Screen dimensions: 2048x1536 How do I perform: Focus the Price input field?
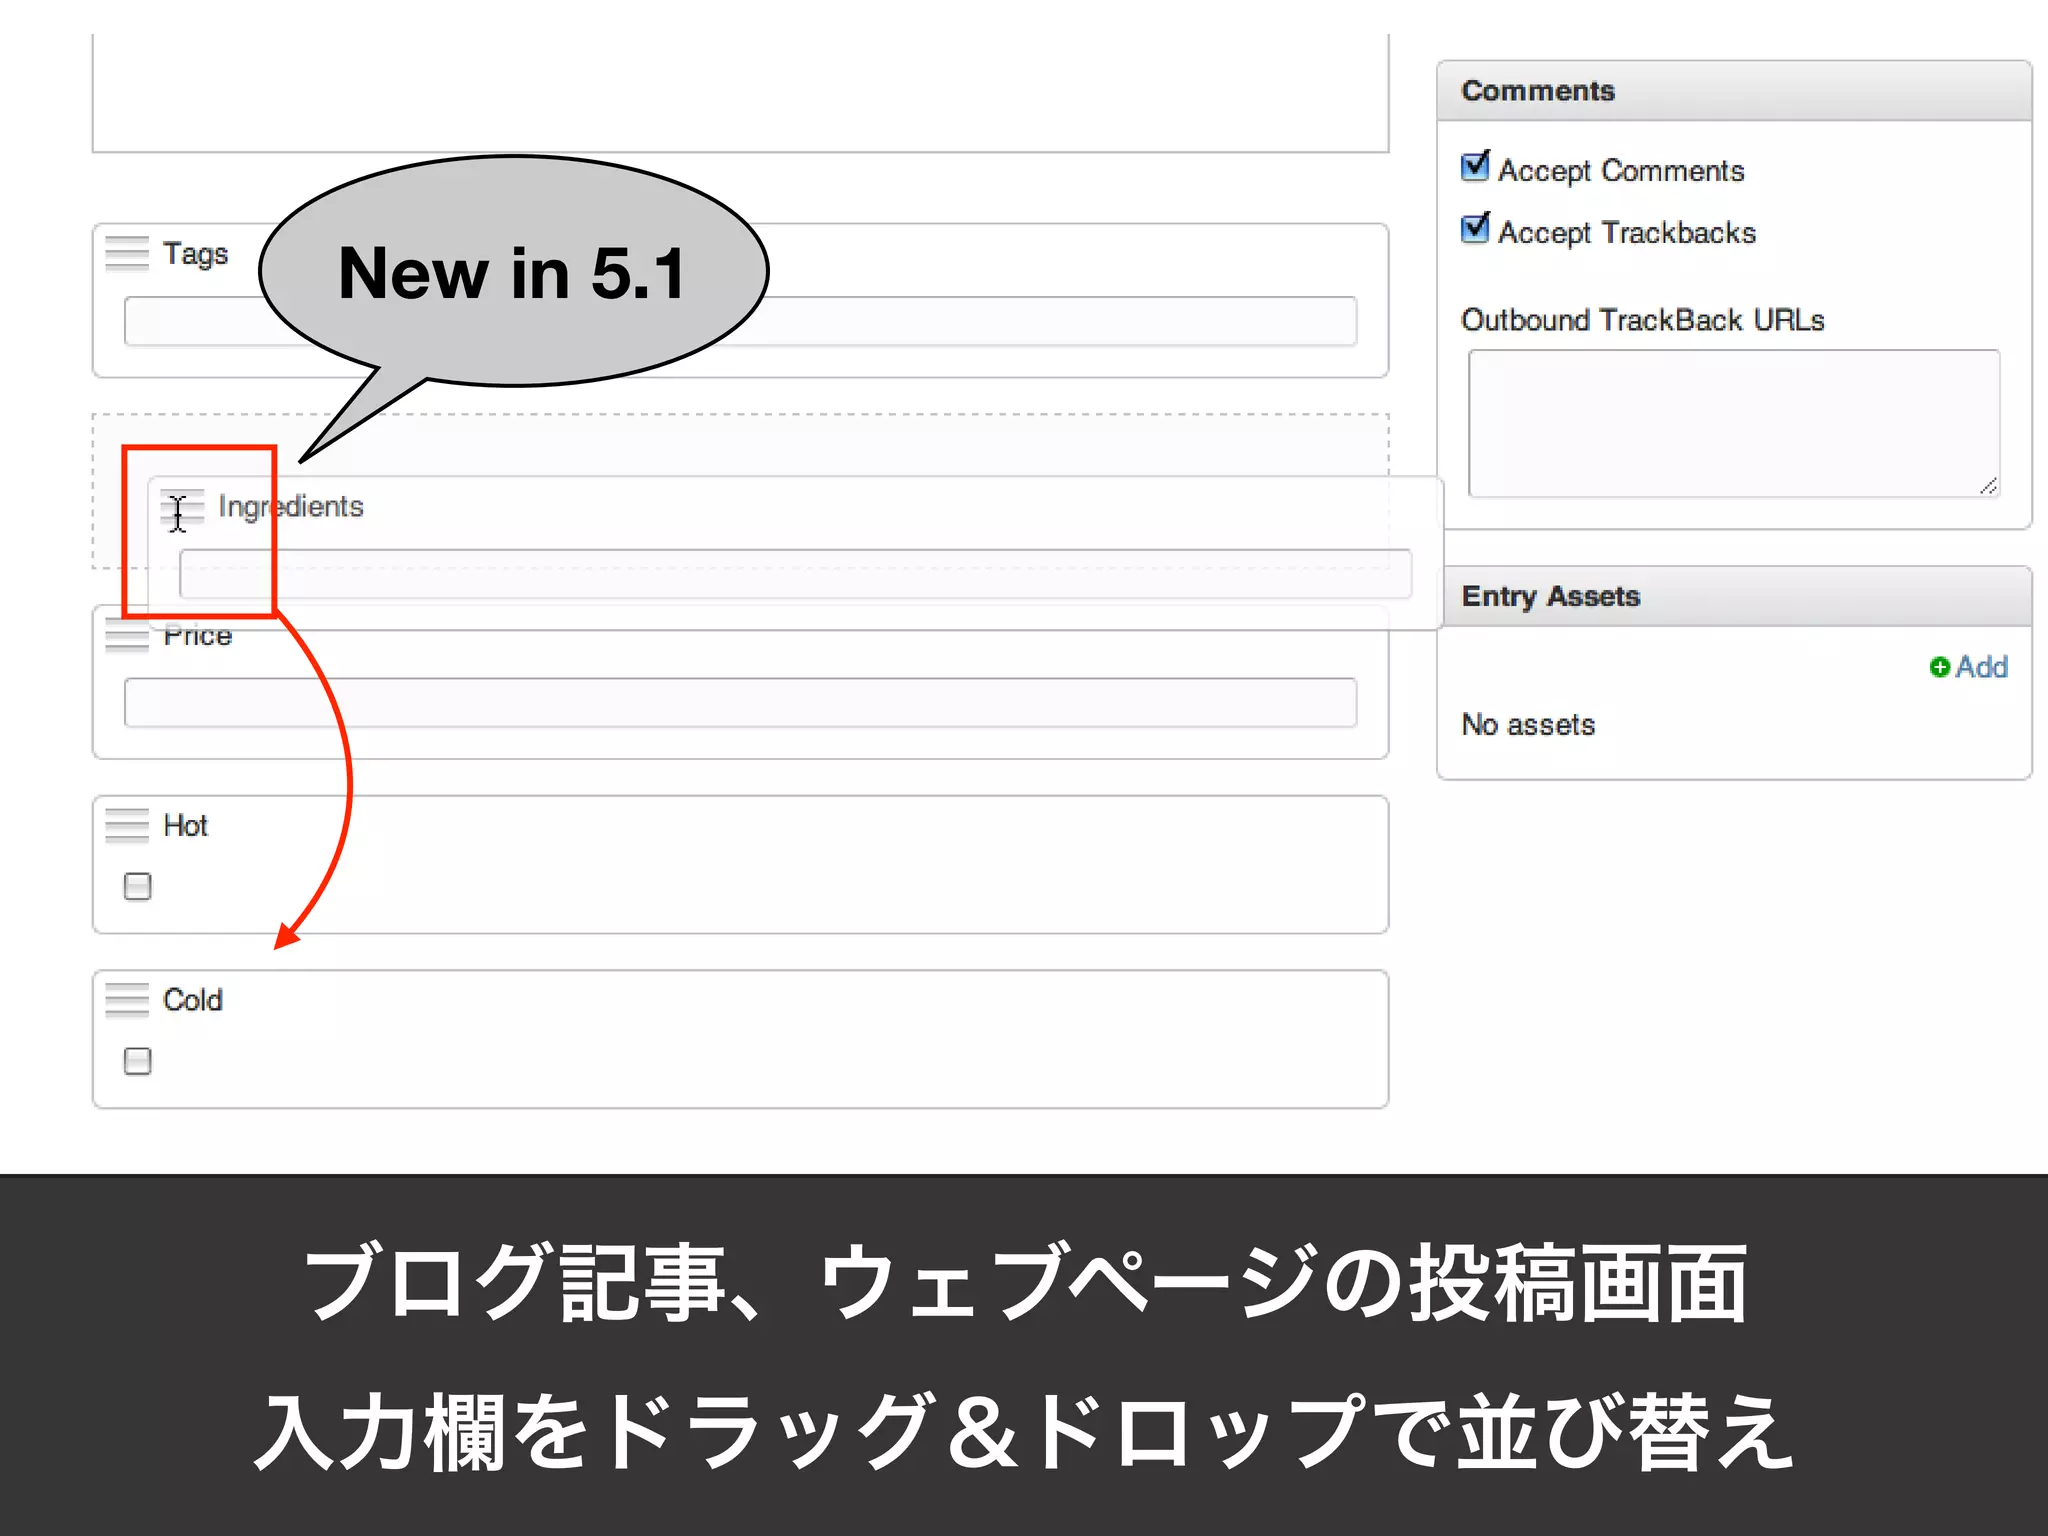click(x=740, y=703)
